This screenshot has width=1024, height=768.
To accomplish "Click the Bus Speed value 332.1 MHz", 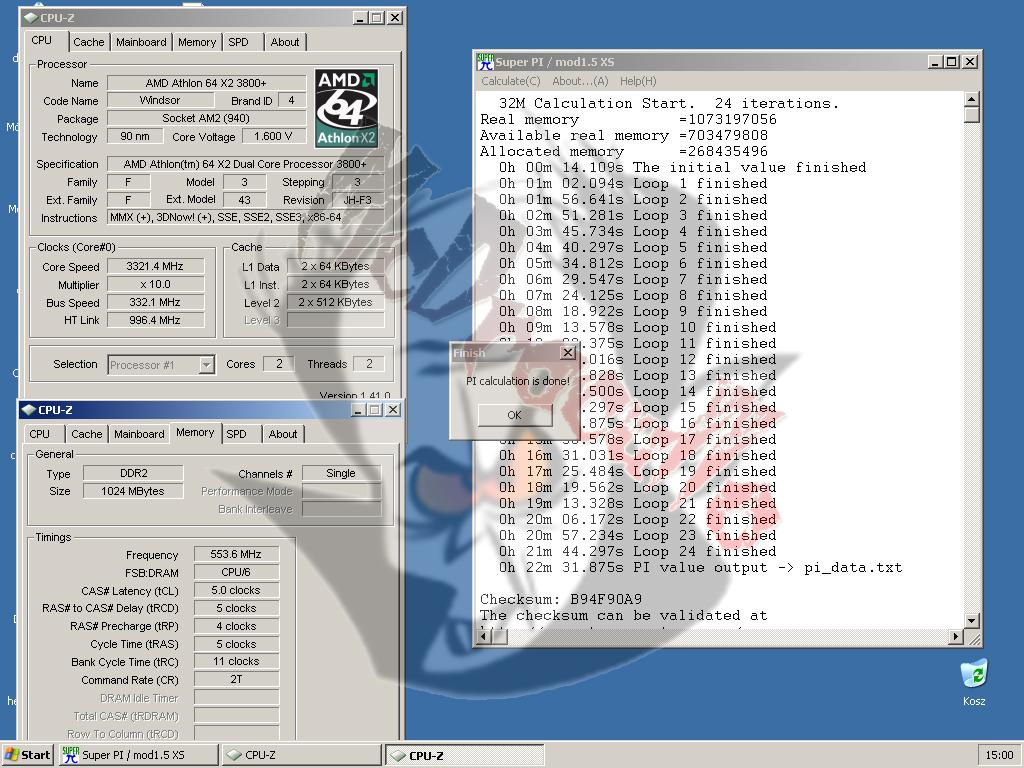I will point(155,302).
